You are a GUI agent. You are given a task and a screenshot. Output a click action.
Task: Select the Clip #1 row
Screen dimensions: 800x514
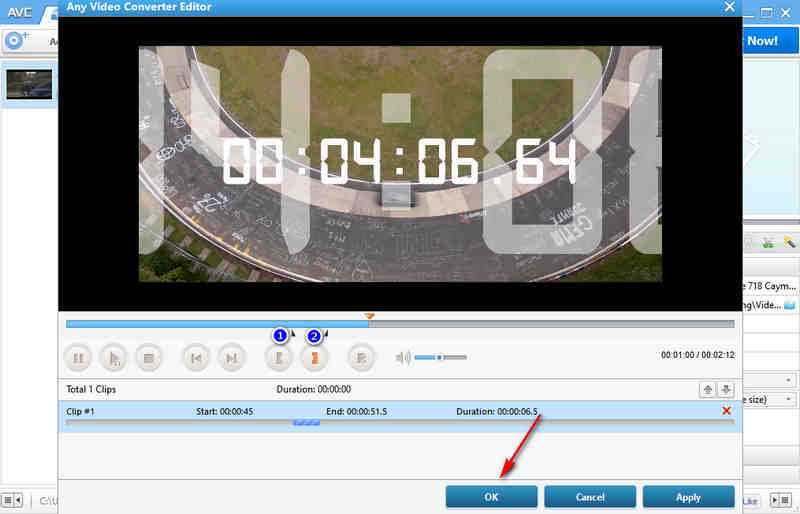pyautogui.click(x=400, y=417)
